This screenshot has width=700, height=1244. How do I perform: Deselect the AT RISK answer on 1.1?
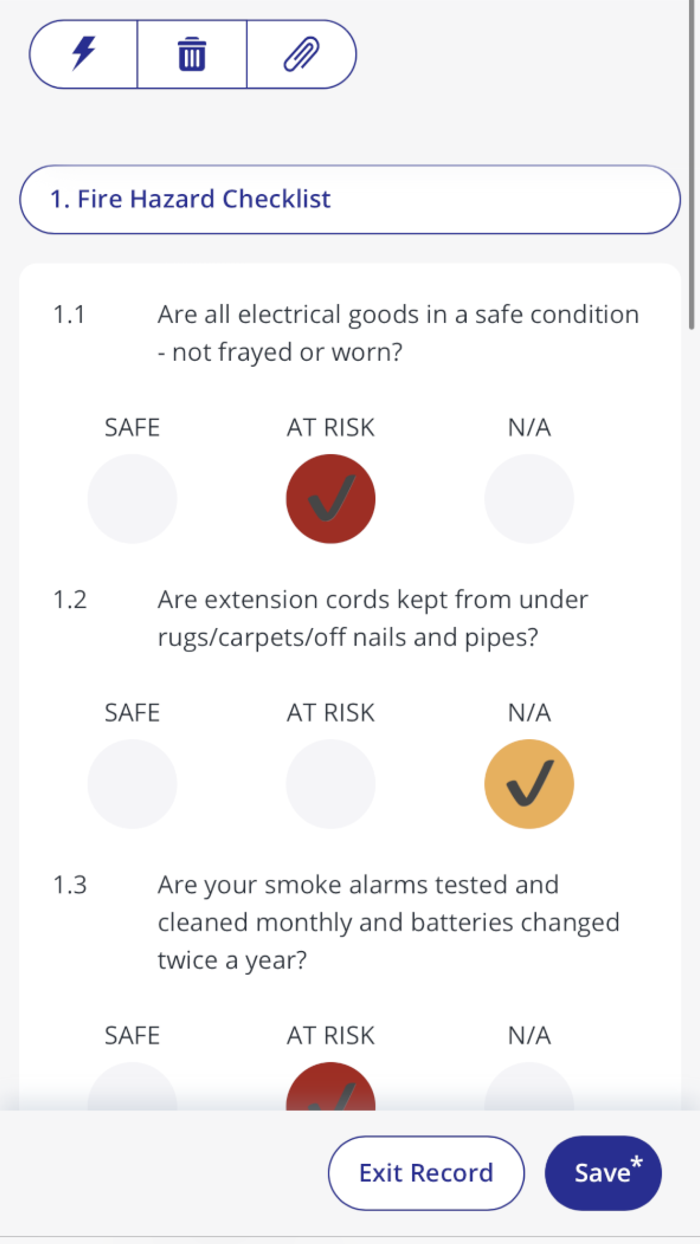click(330, 498)
